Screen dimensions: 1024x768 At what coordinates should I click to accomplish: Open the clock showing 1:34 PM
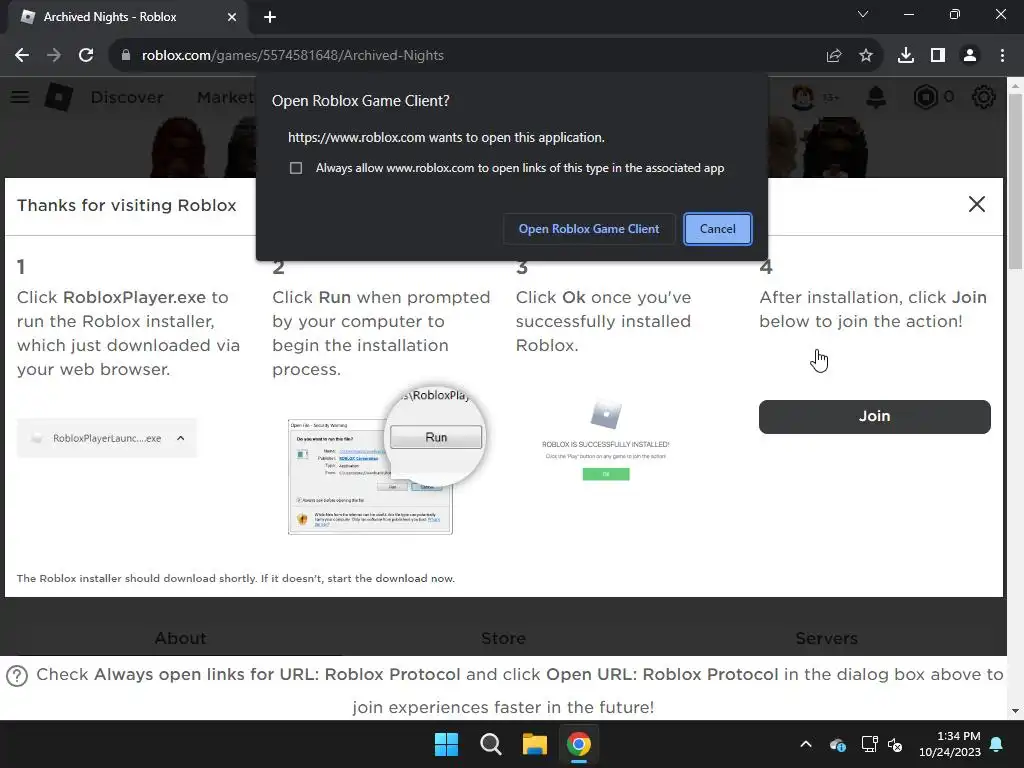[x=950, y=744]
